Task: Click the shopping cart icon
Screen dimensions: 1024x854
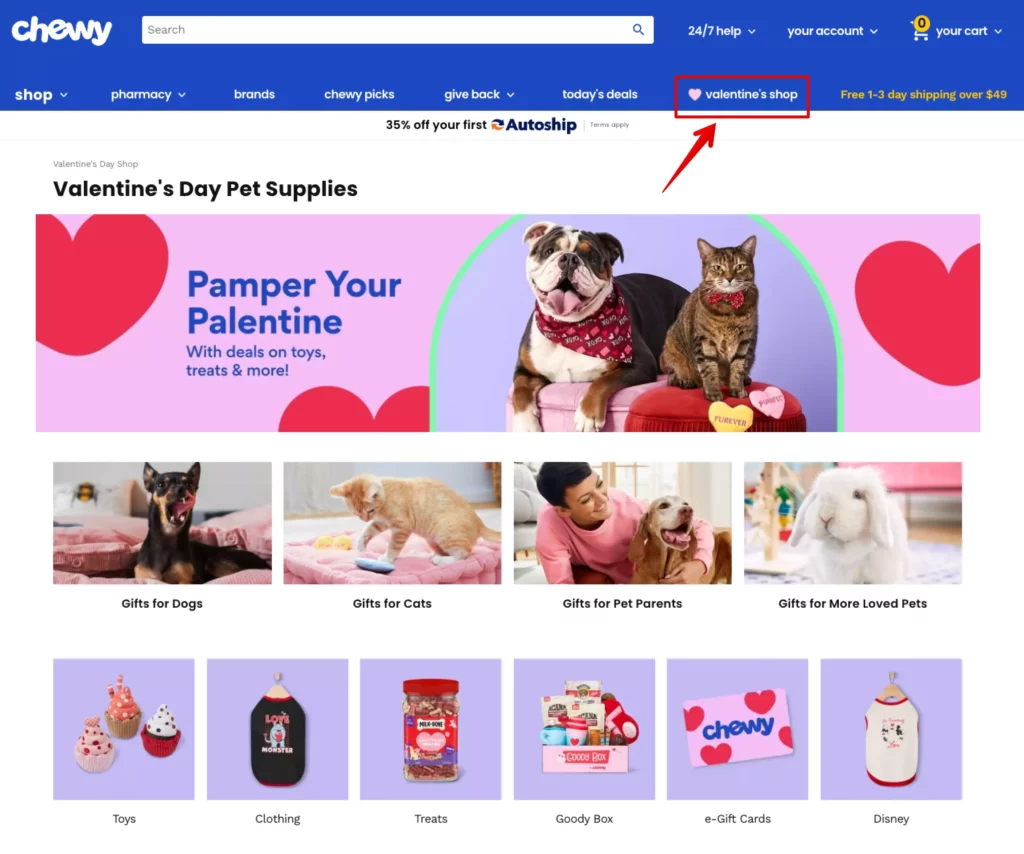Action: [x=920, y=29]
